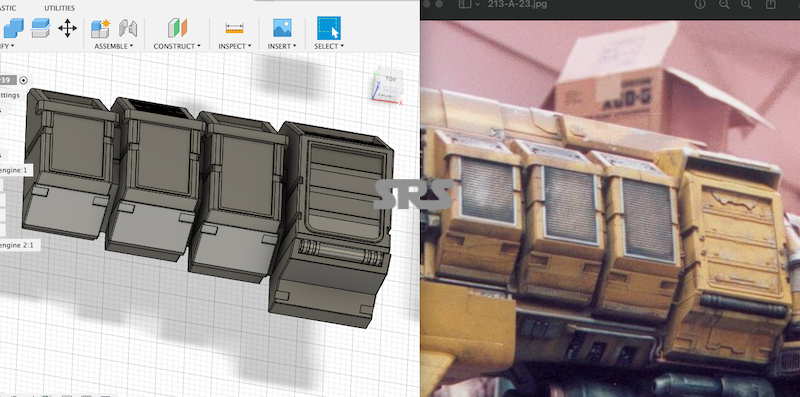Click the New Component icon
This screenshot has height=397, width=800.
pyautogui.click(x=101, y=29)
